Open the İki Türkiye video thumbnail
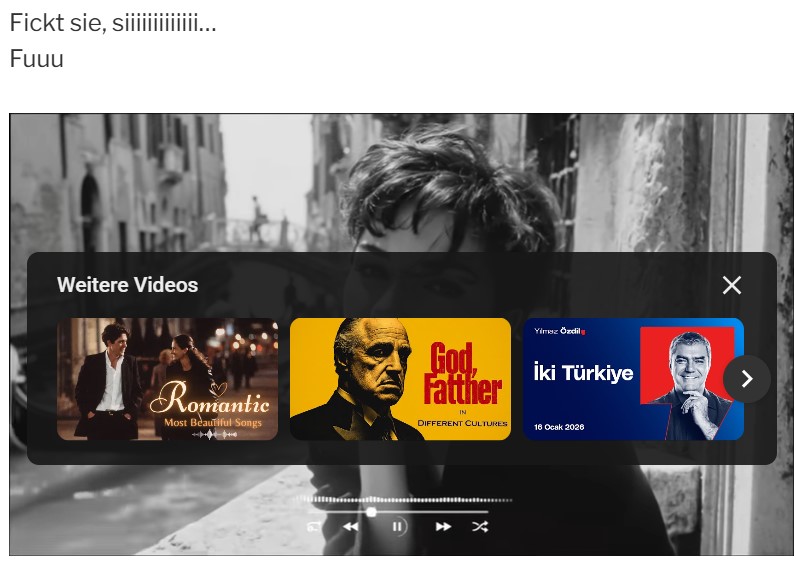 pos(633,378)
